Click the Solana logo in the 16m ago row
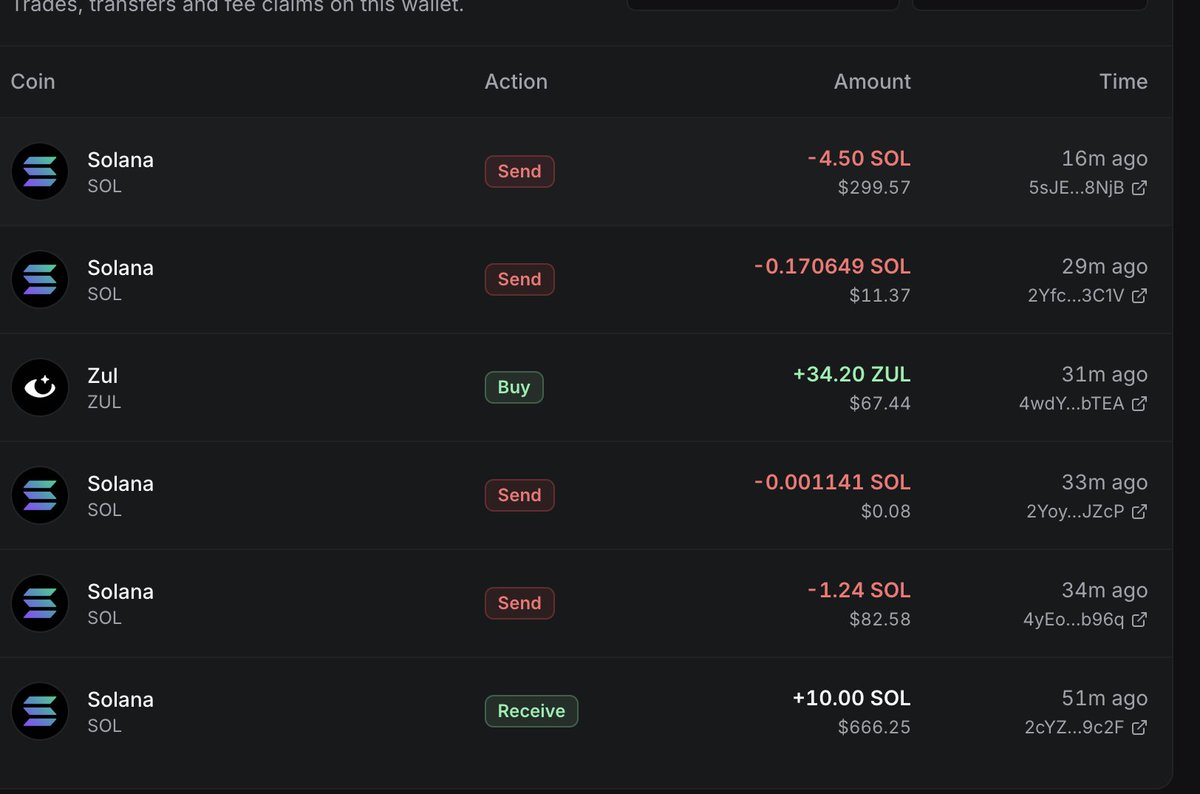Screen dimensions: 1200x794 40,172
